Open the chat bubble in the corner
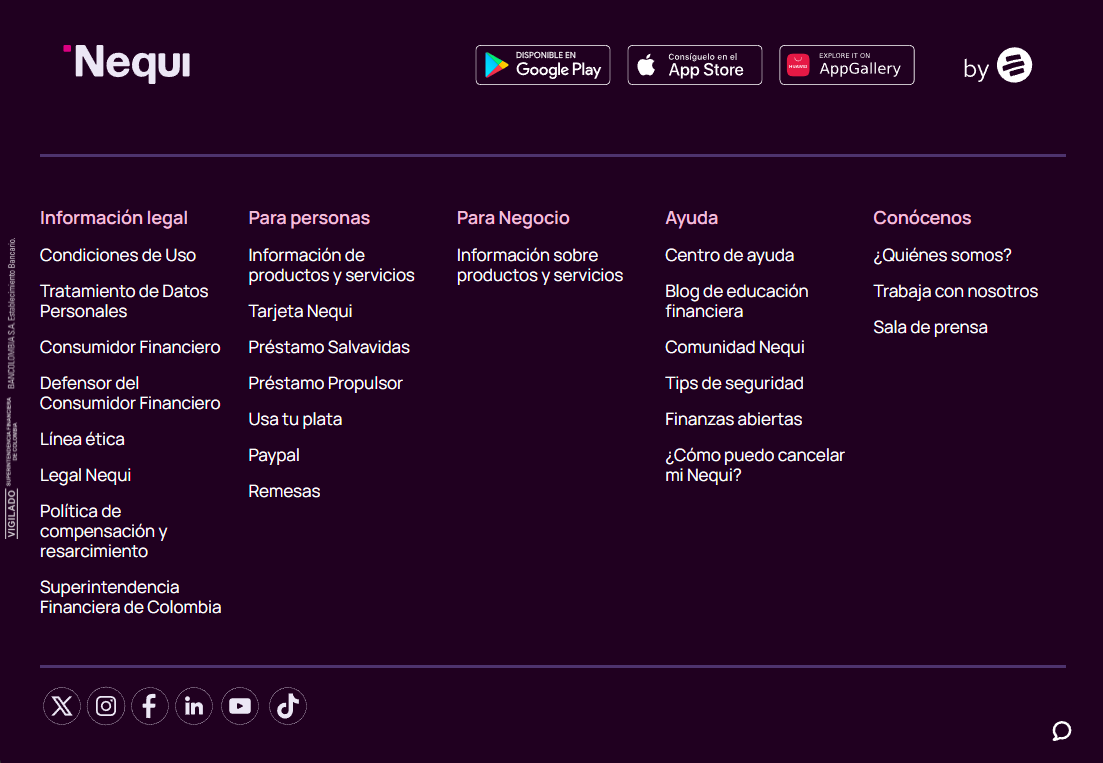 1061,731
